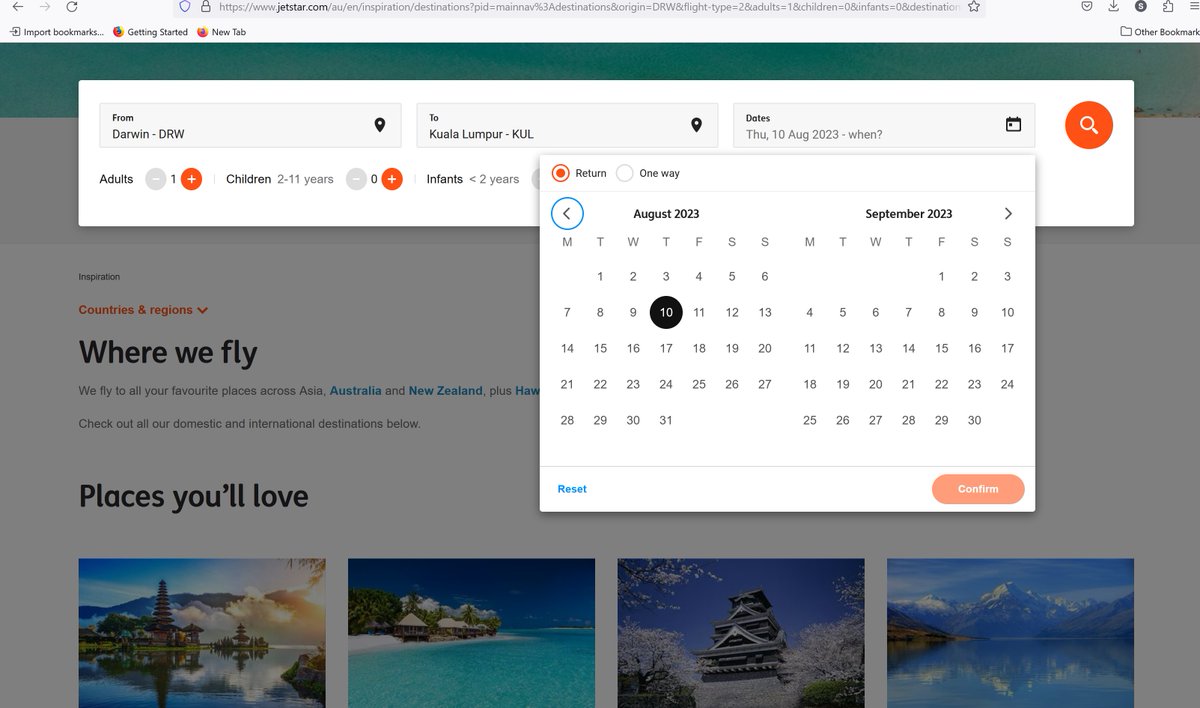Open the Other Bookmarks folder

tap(1160, 32)
